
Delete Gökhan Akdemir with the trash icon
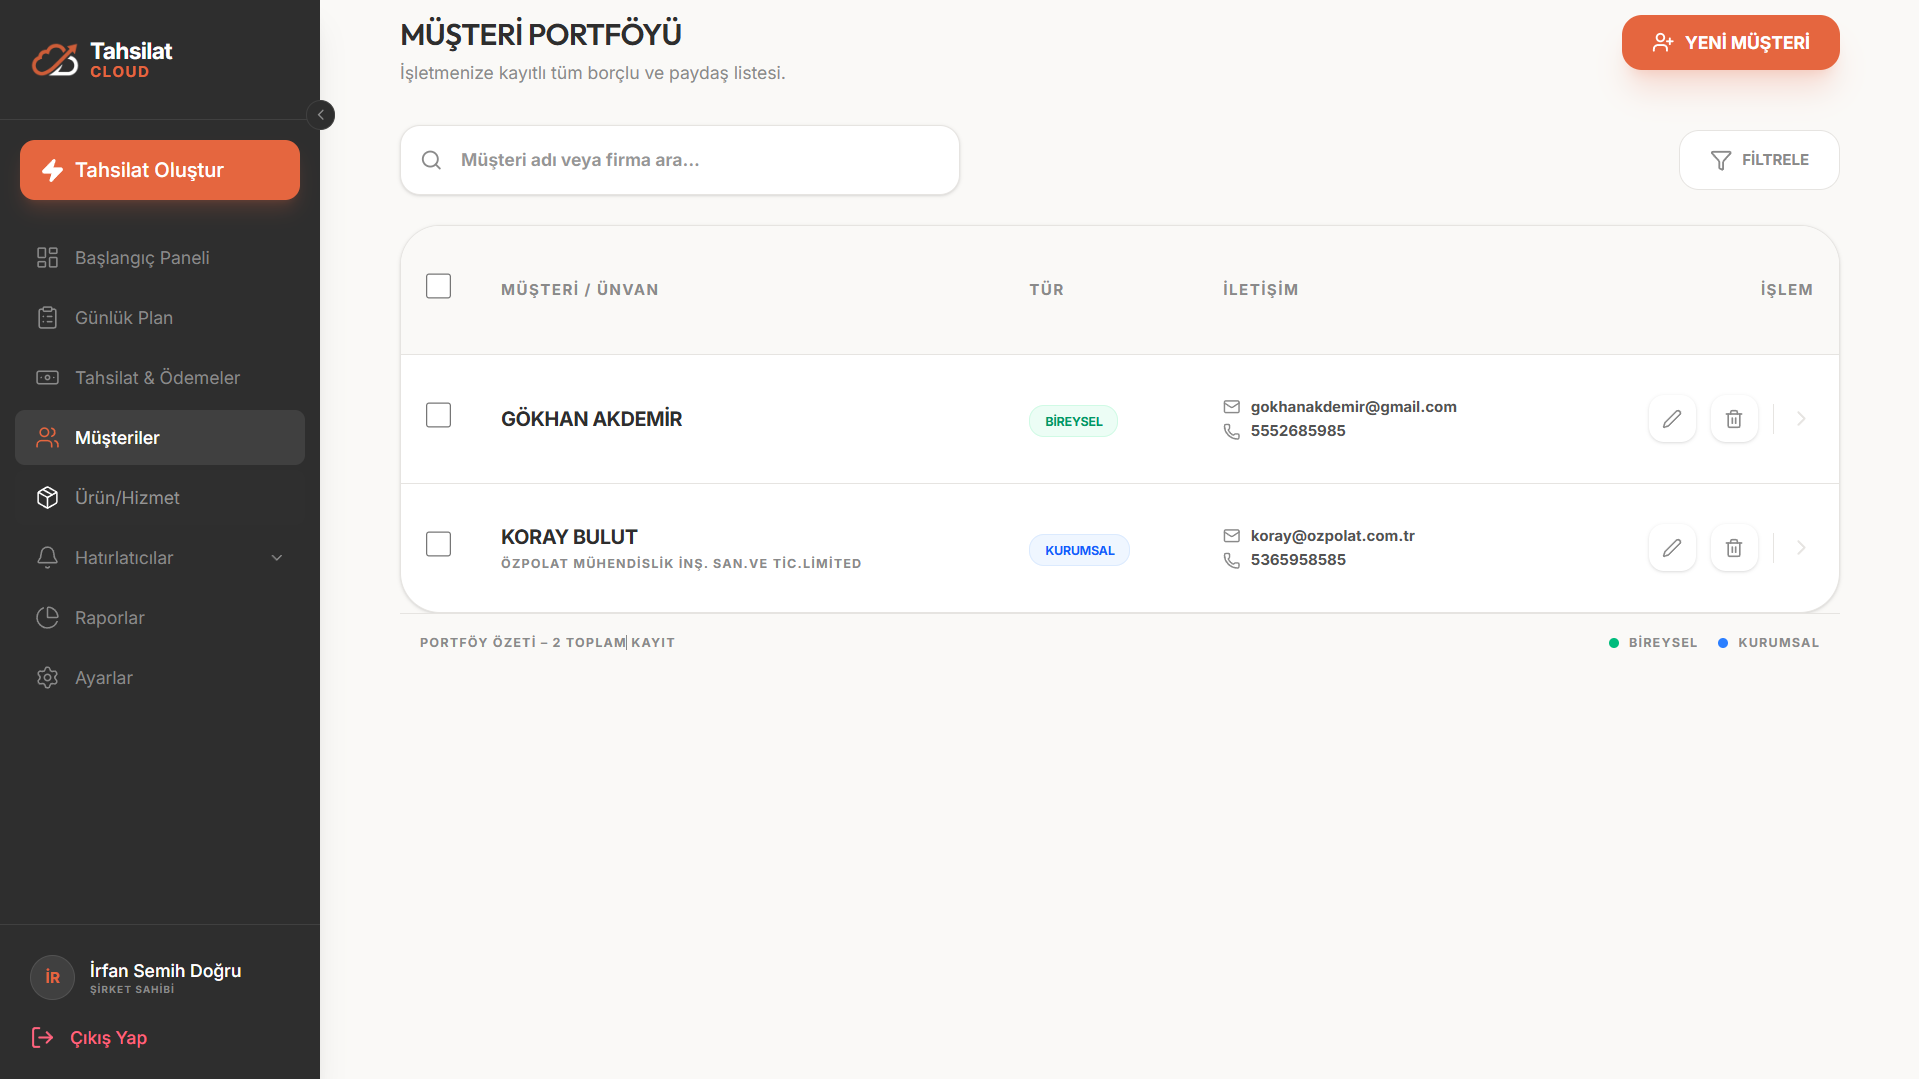(1734, 419)
